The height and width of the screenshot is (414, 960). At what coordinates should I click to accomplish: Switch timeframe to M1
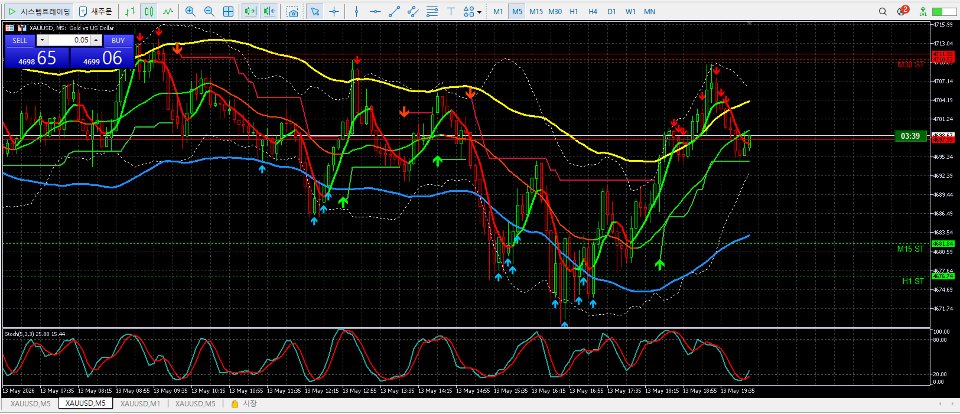(x=498, y=11)
